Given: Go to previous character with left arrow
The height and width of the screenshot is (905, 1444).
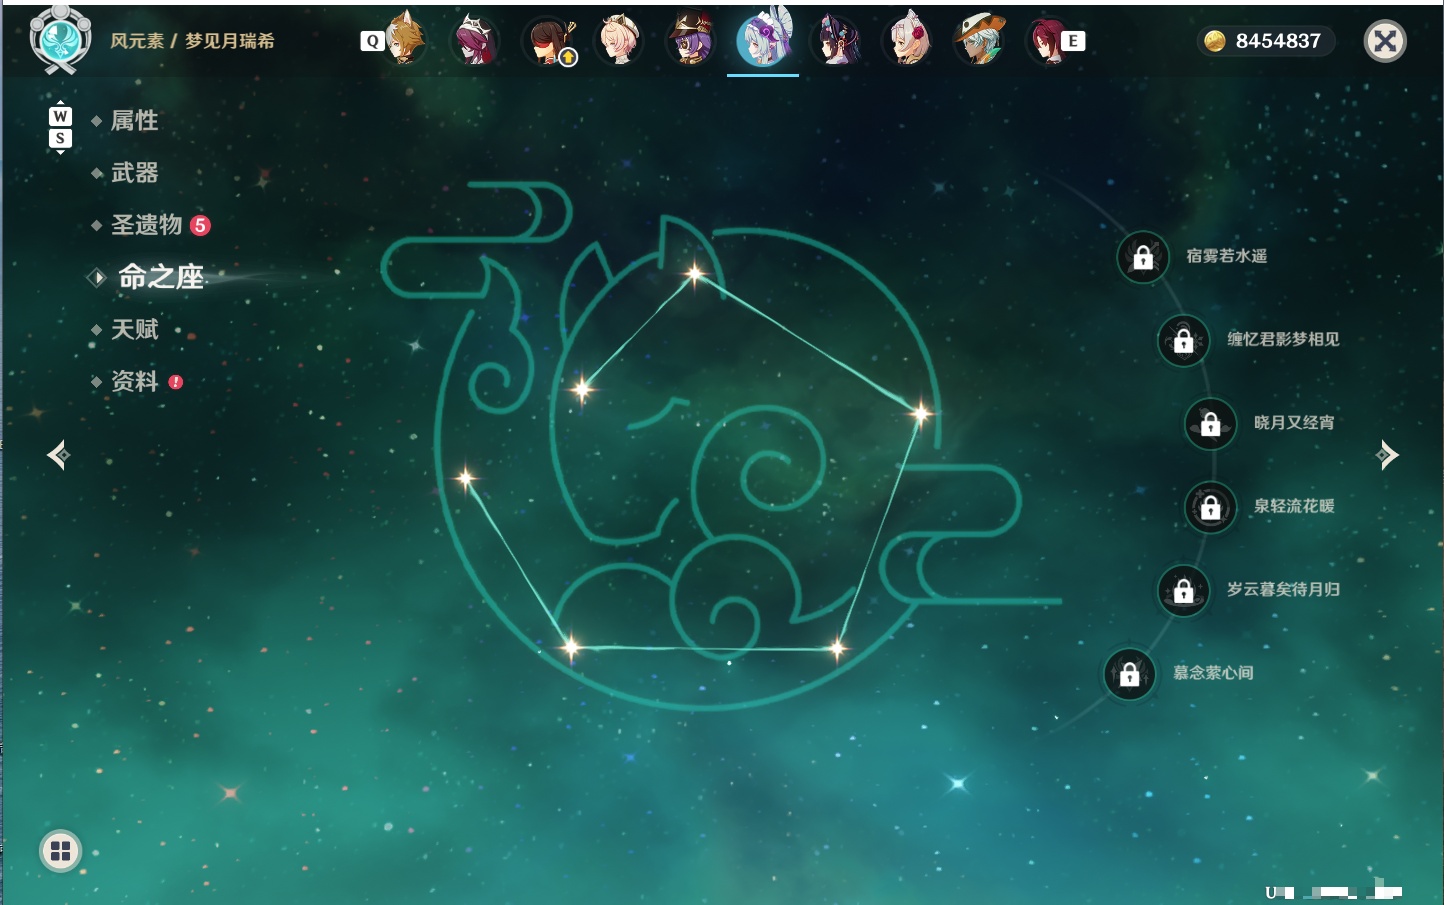Looking at the screenshot, I should pyautogui.click(x=58, y=455).
